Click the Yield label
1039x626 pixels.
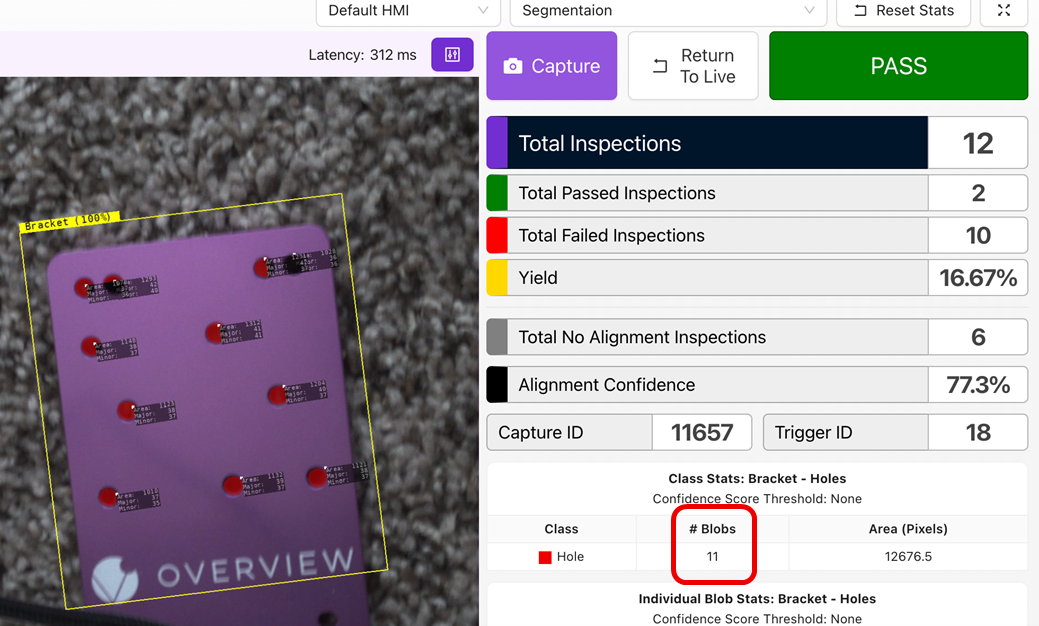pyautogui.click(x=538, y=278)
